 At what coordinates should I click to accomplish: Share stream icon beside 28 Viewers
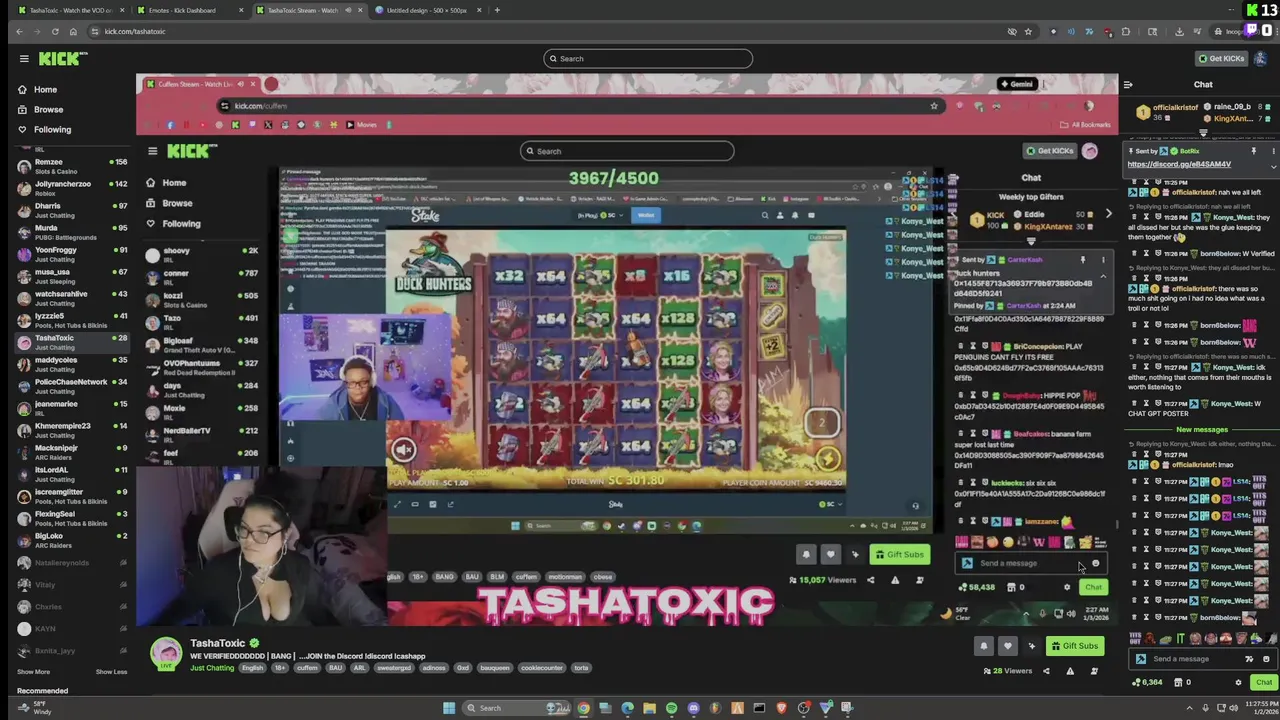point(1046,671)
